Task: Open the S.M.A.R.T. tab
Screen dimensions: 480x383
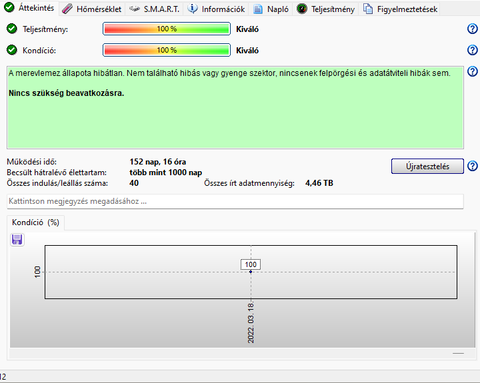Action: tap(154, 9)
